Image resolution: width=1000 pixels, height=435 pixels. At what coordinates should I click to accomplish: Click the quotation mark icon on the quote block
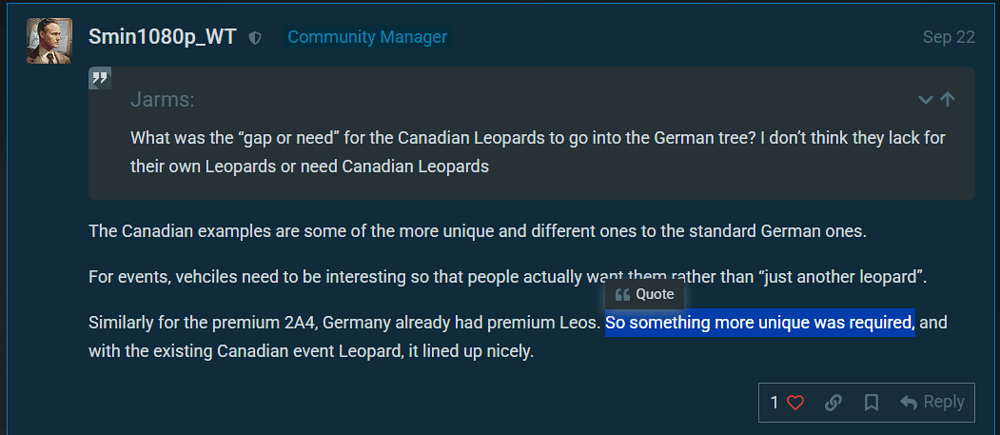pyautogui.click(x=99, y=78)
